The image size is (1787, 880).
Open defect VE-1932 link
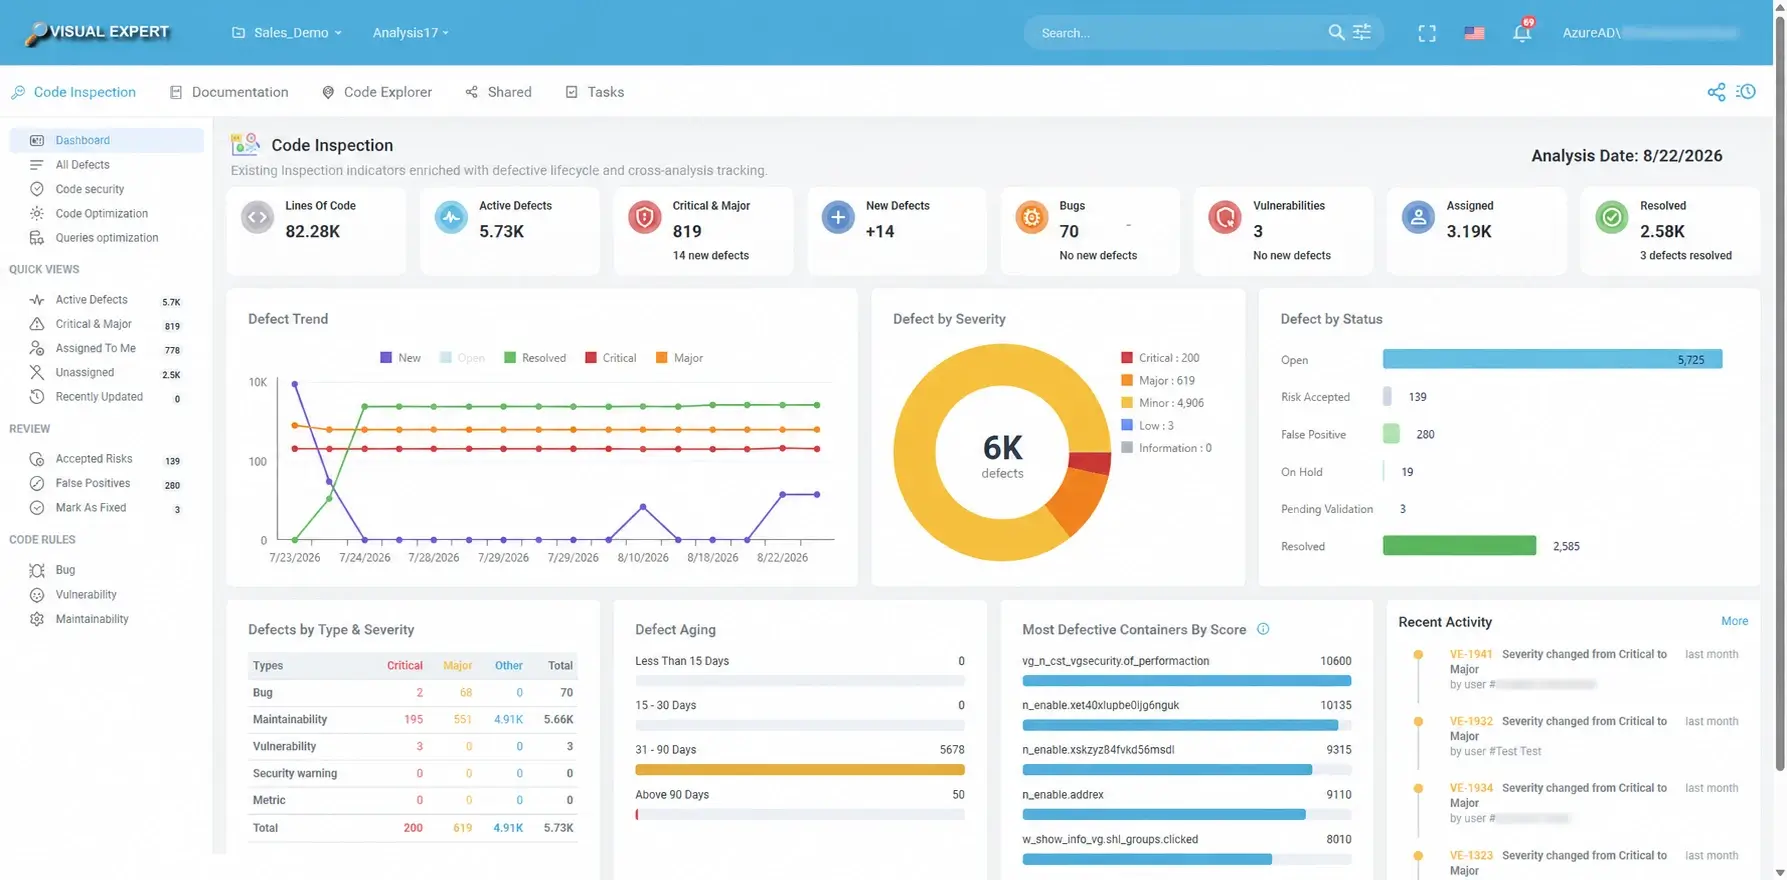pos(1471,722)
